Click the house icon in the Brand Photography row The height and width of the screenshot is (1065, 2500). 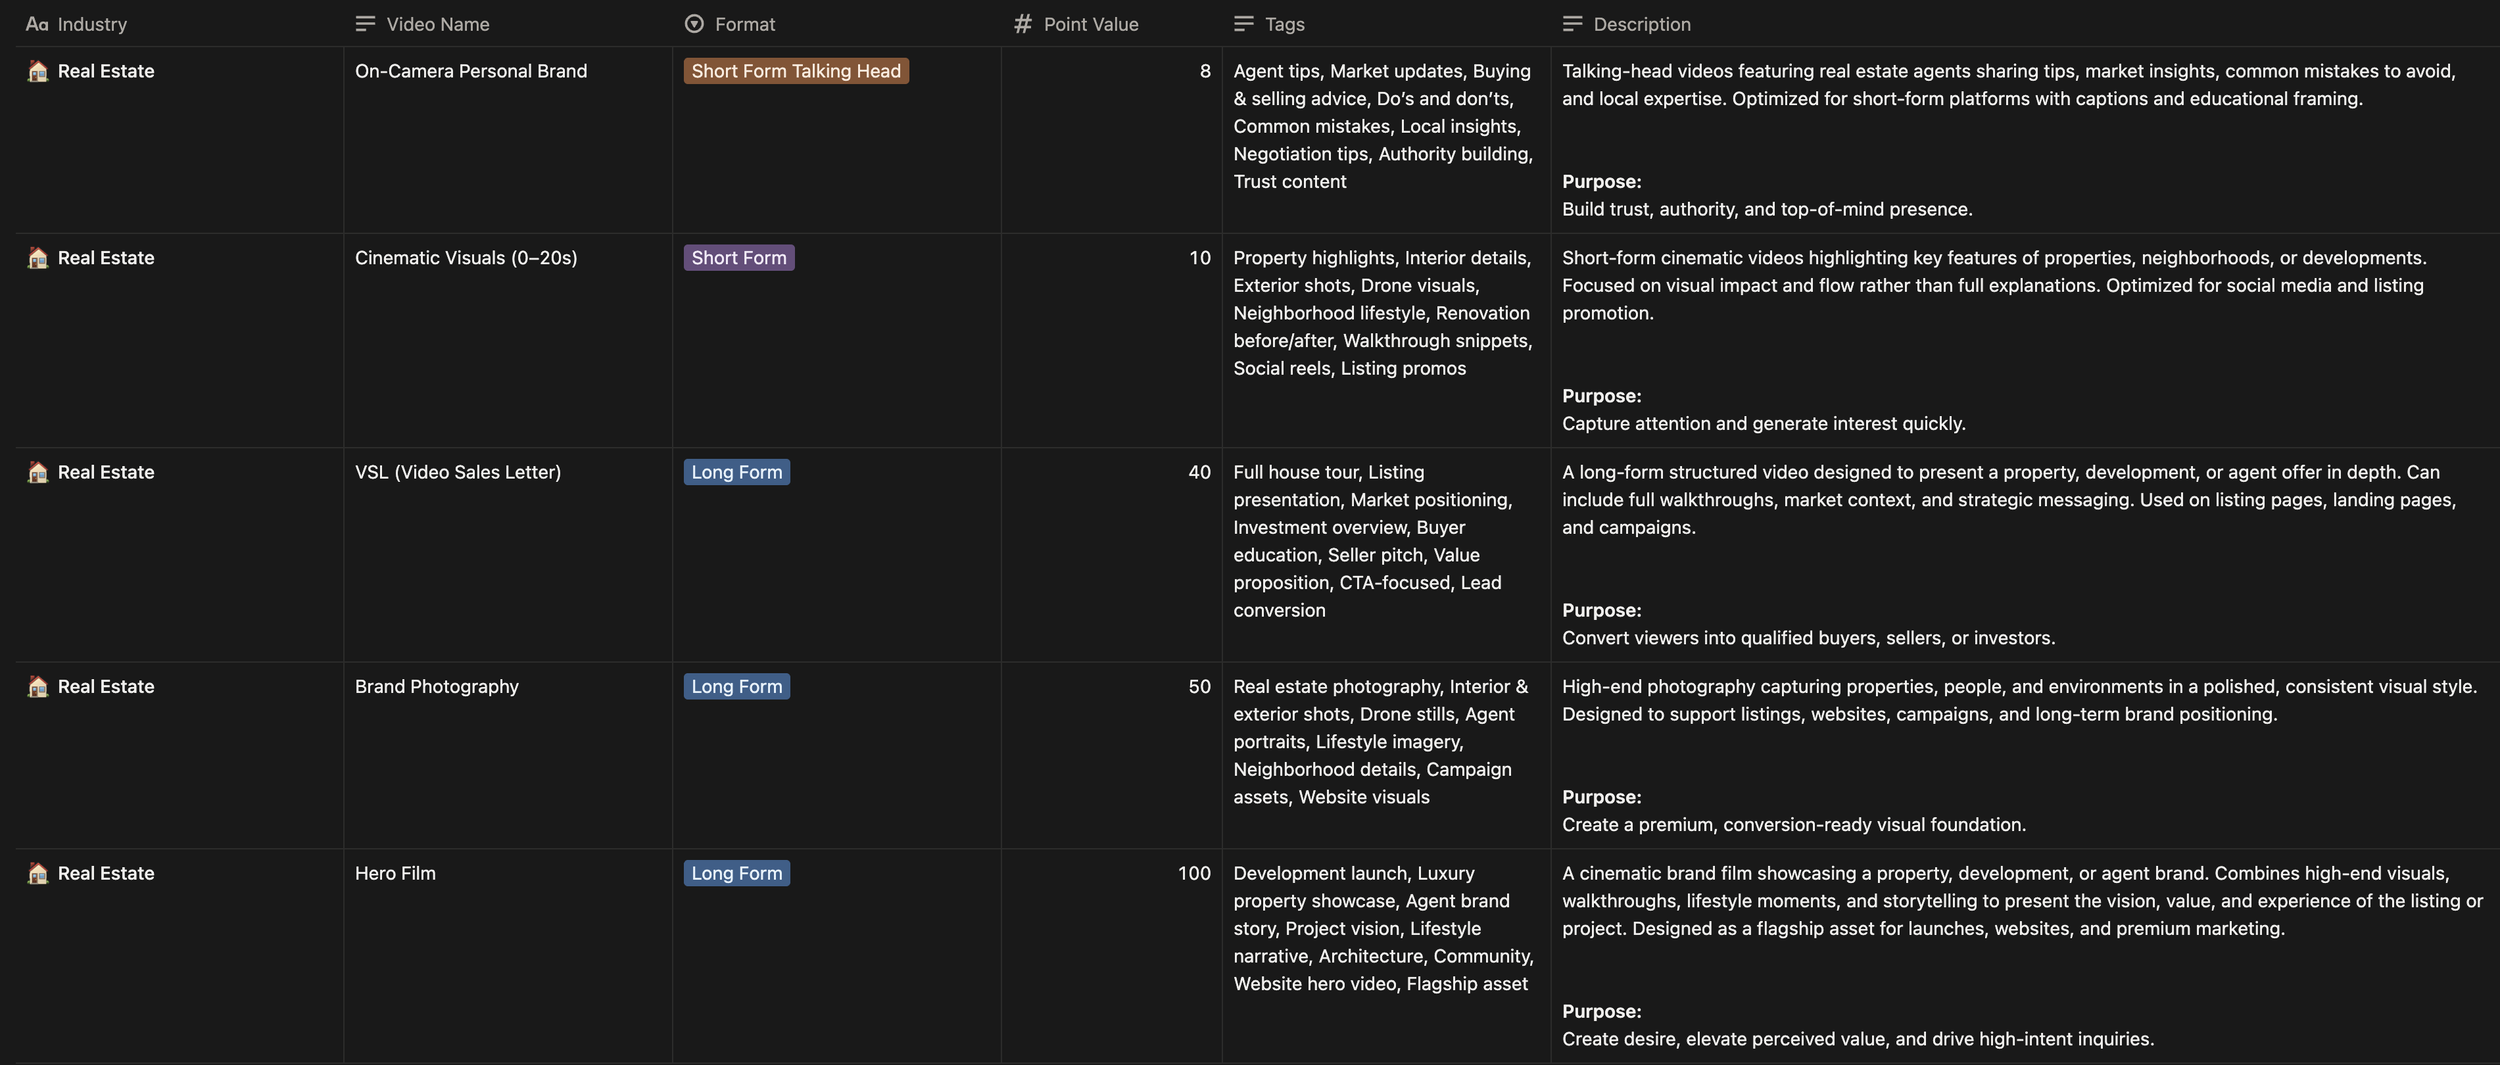coord(38,686)
